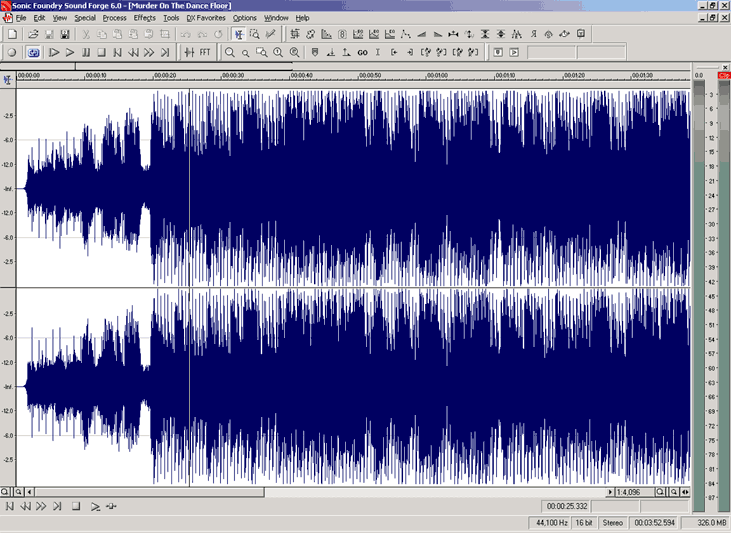Click the Stereo channels status field
Image resolution: width=731 pixels, height=533 pixels.
612,523
